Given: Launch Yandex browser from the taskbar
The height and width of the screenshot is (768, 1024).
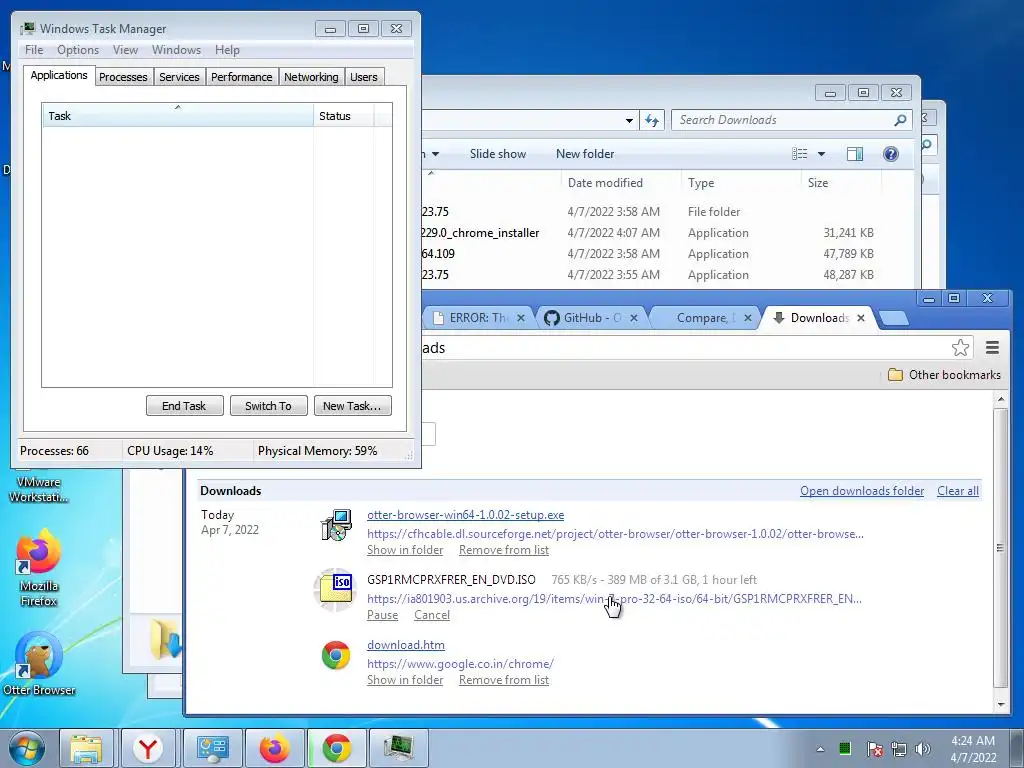Looking at the screenshot, I should (148, 748).
